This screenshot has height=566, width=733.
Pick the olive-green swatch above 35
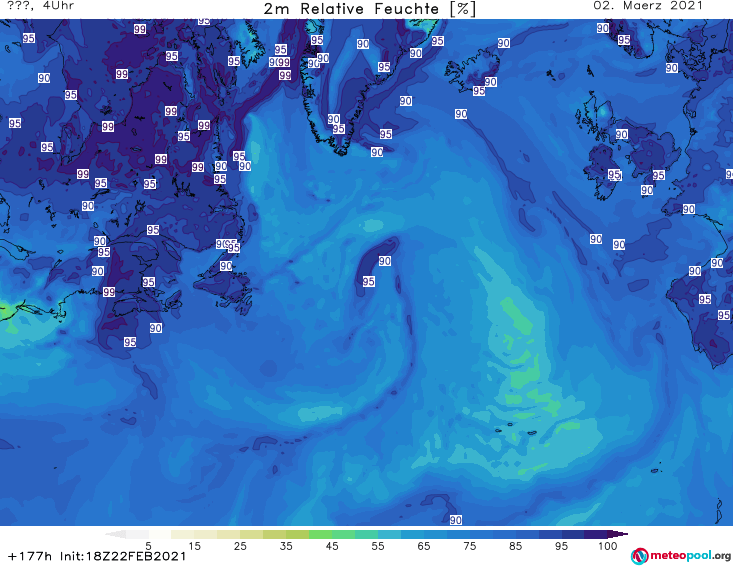297,534
